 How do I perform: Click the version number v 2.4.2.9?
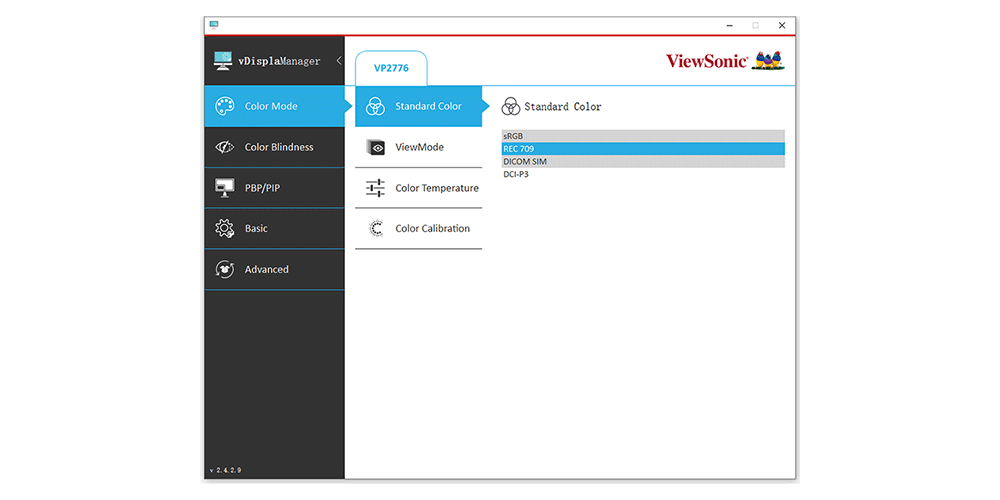click(225, 471)
